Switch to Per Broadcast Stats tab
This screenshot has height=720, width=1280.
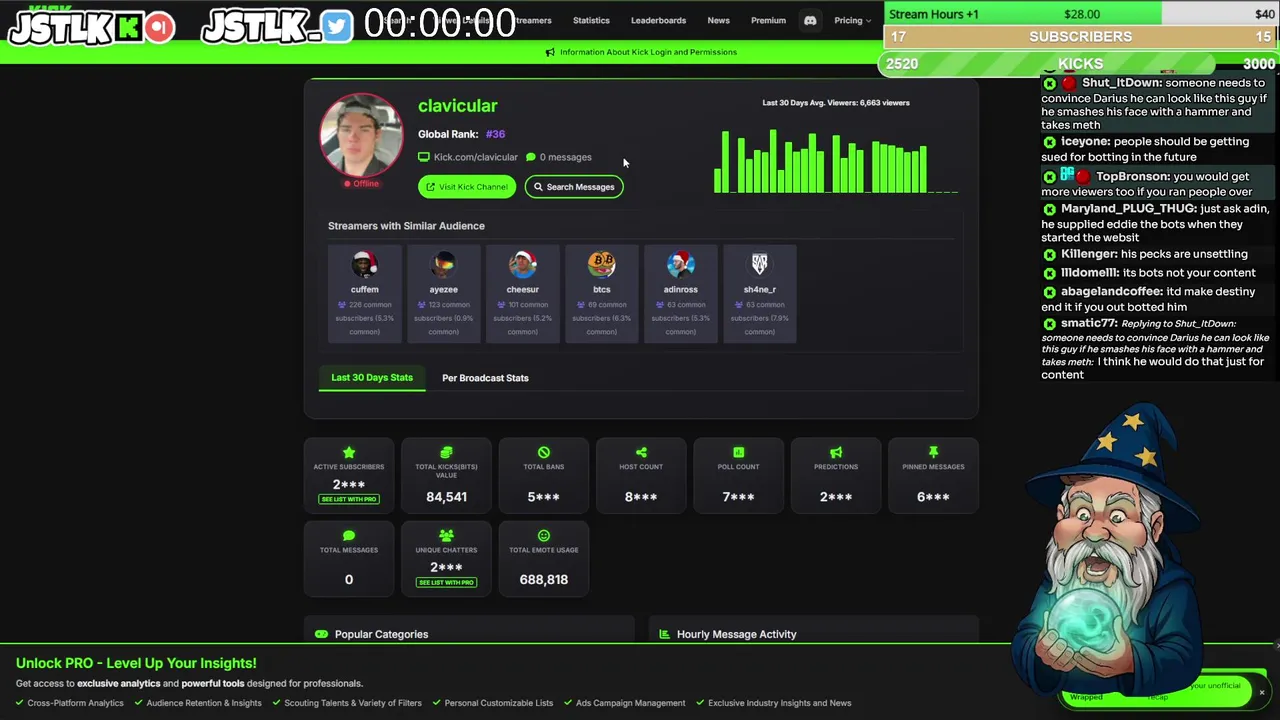(485, 378)
